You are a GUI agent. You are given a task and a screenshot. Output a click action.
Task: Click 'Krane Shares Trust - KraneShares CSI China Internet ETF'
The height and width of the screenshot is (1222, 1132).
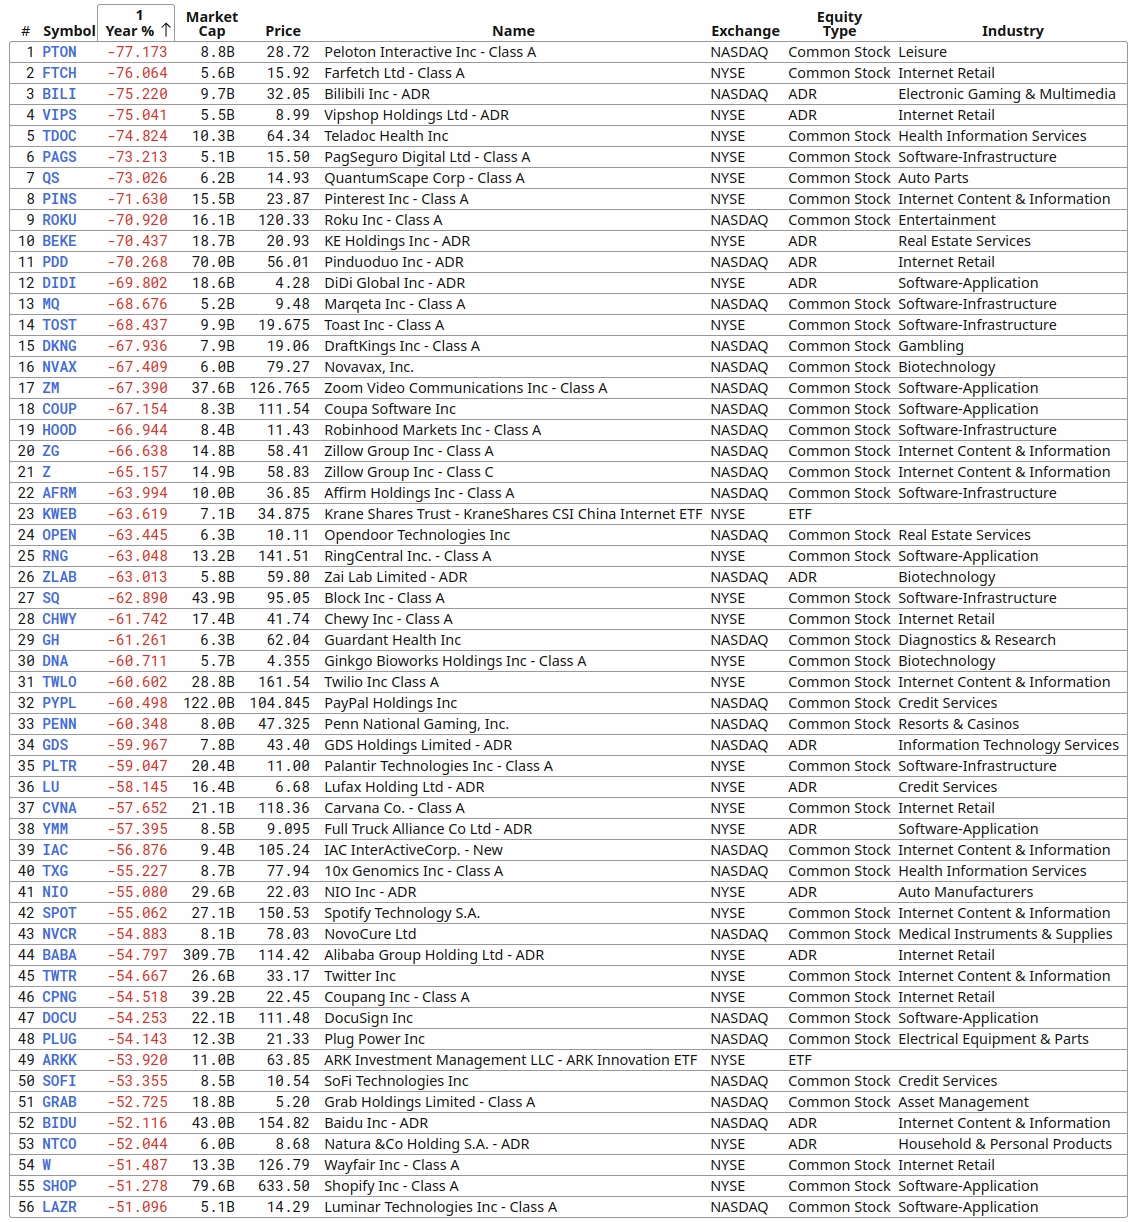[x=513, y=514]
